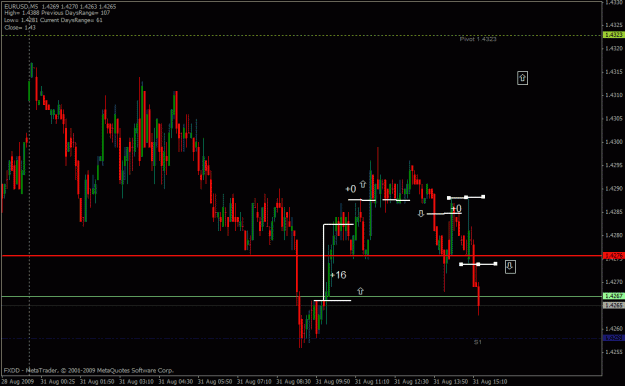
Task: Click the Close= 1.43 text
Action: [x=20, y=28]
